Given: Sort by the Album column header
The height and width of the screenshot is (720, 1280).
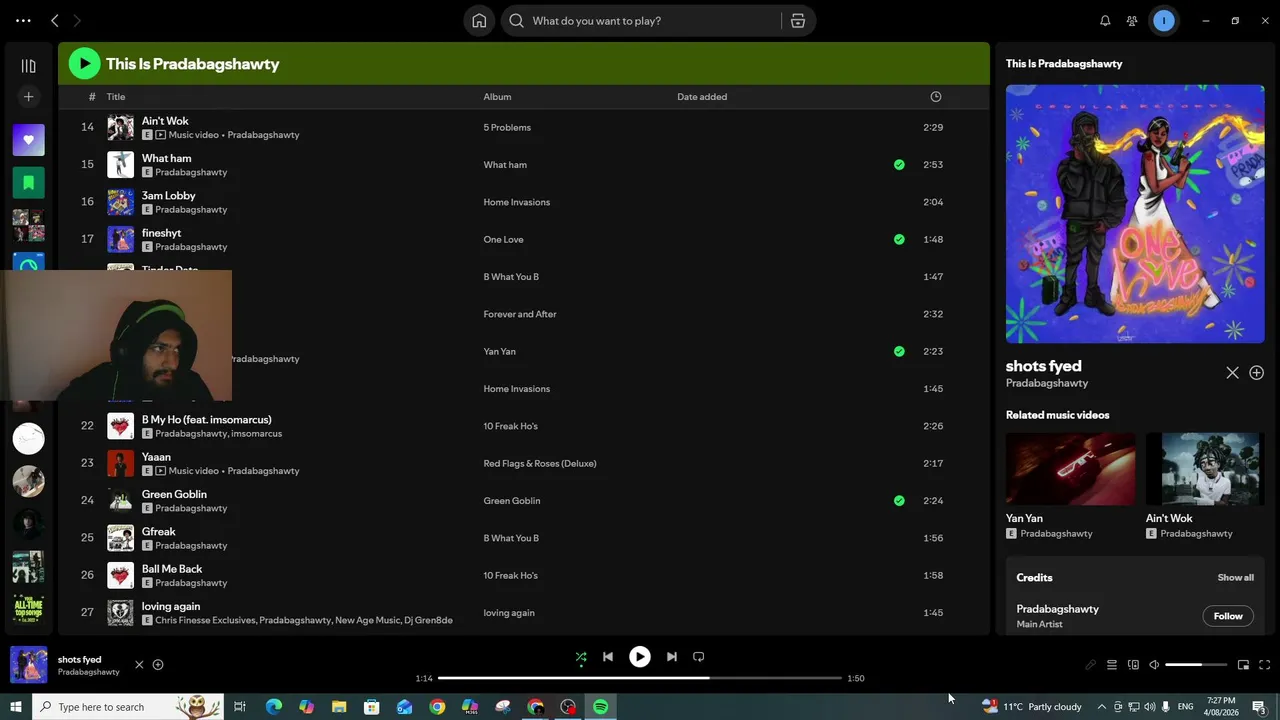Looking at the screenshot, I should tap(497, 97).
